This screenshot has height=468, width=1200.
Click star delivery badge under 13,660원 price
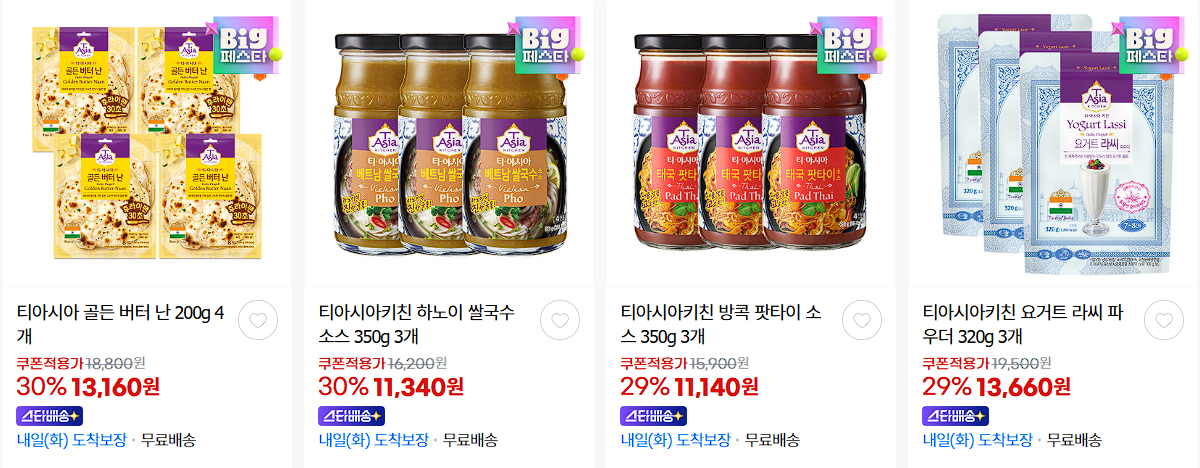click(956, 415)
